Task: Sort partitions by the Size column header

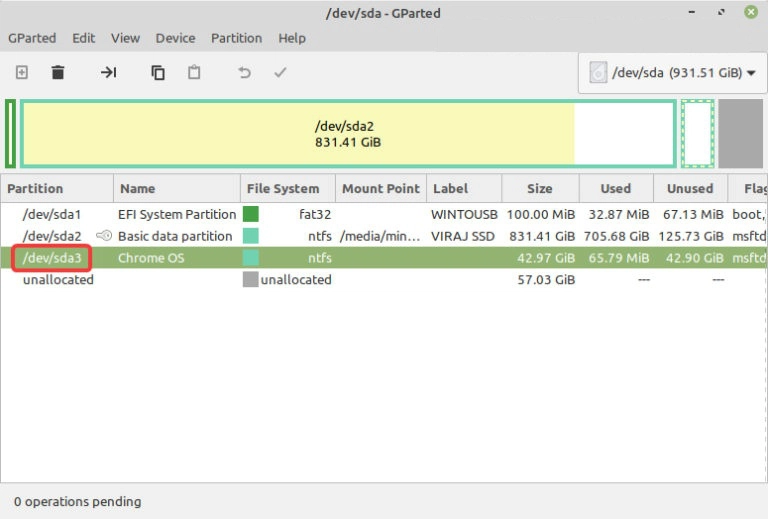Action: pyautogui.click(x=540, y=188)
